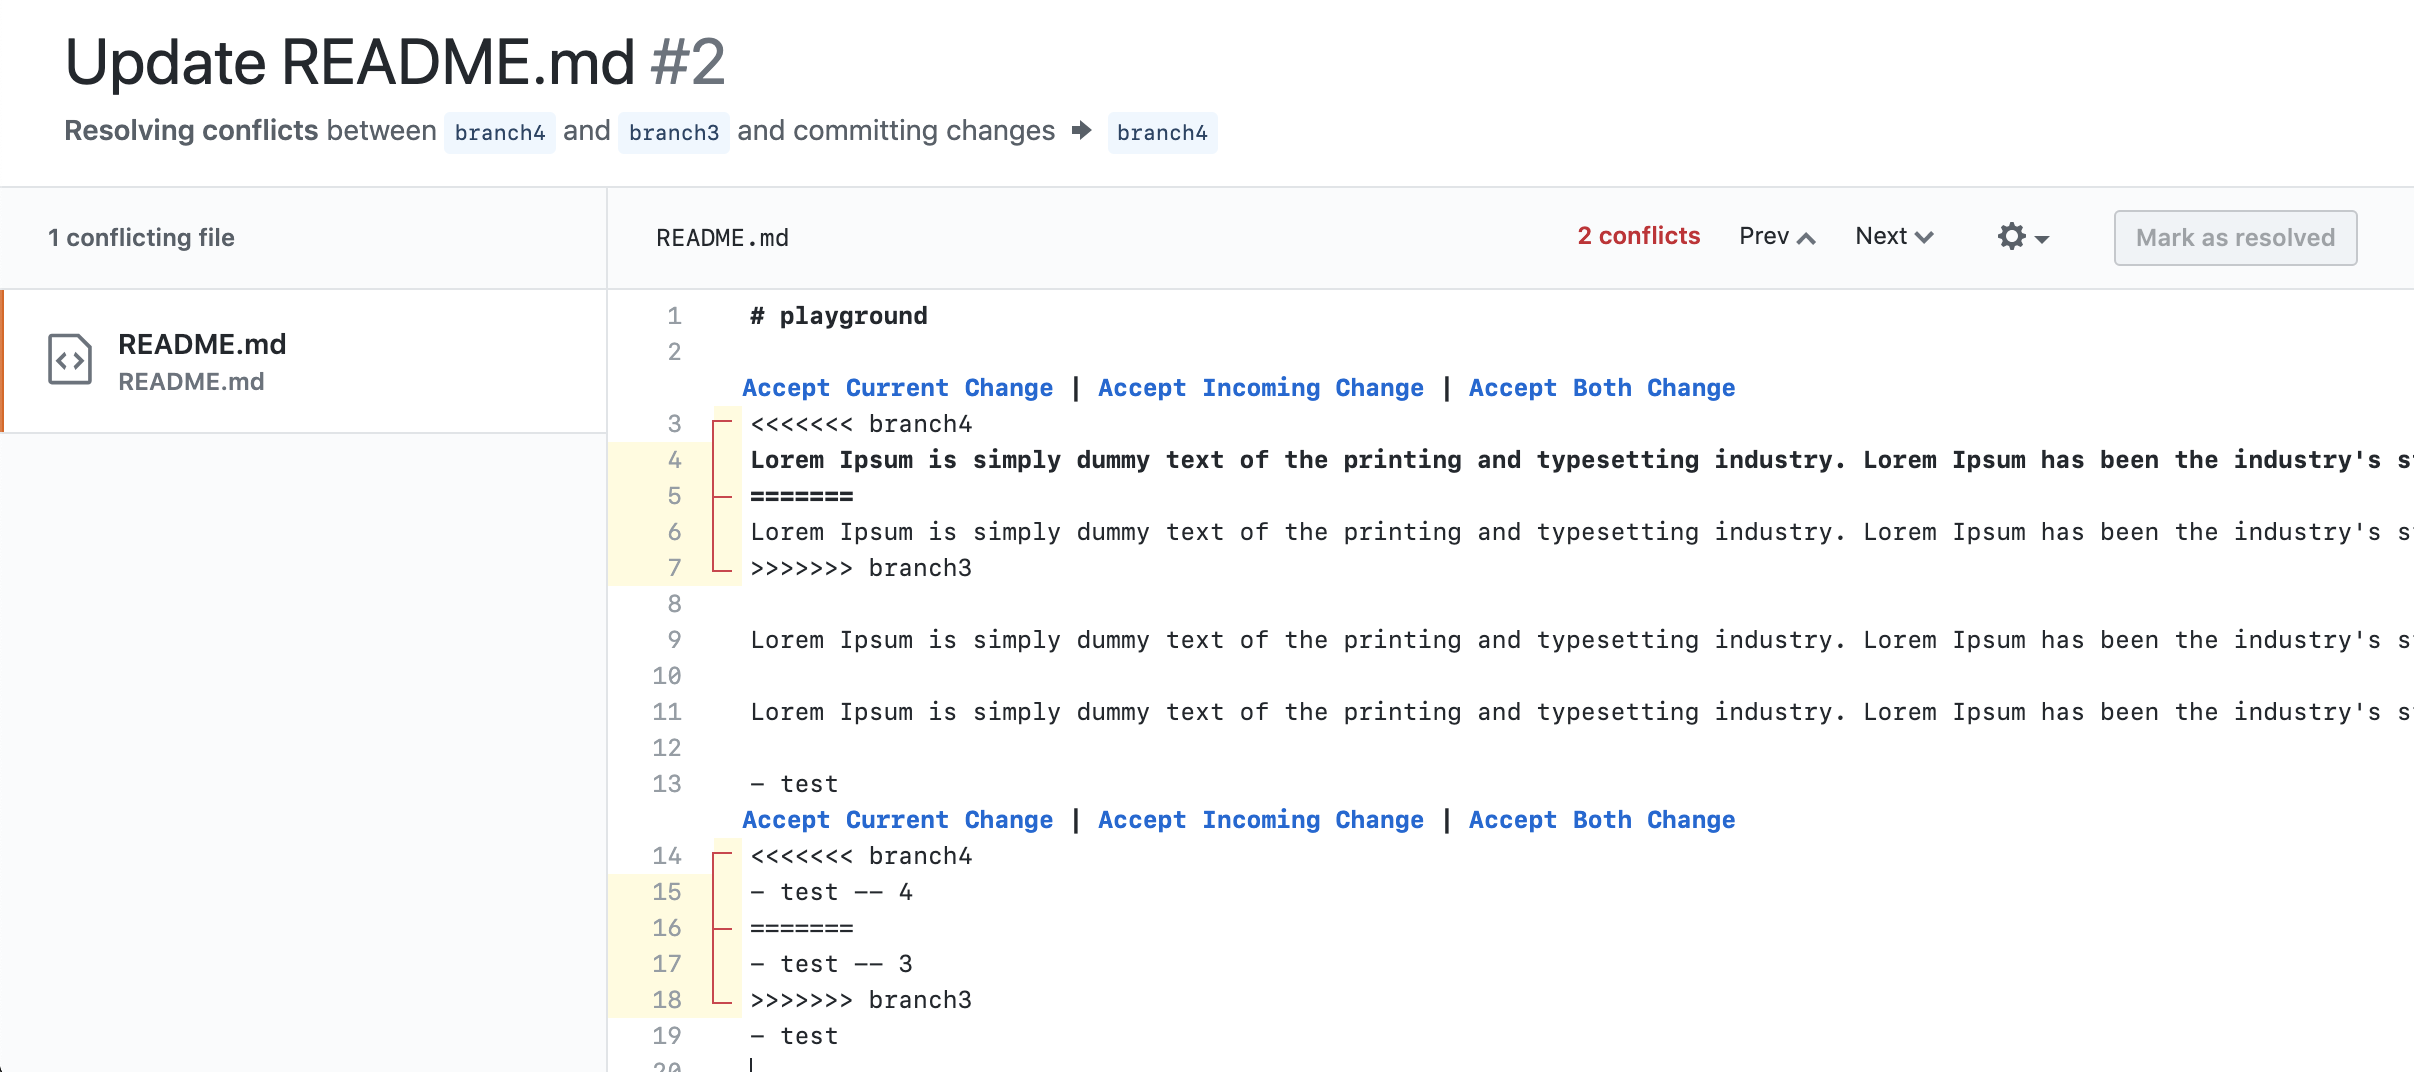The width and height of the screenshot is (2414, 1072).
Task: Click the 2 conflicts indicator
Action: pyautogui.click(x=1638, y=236)
